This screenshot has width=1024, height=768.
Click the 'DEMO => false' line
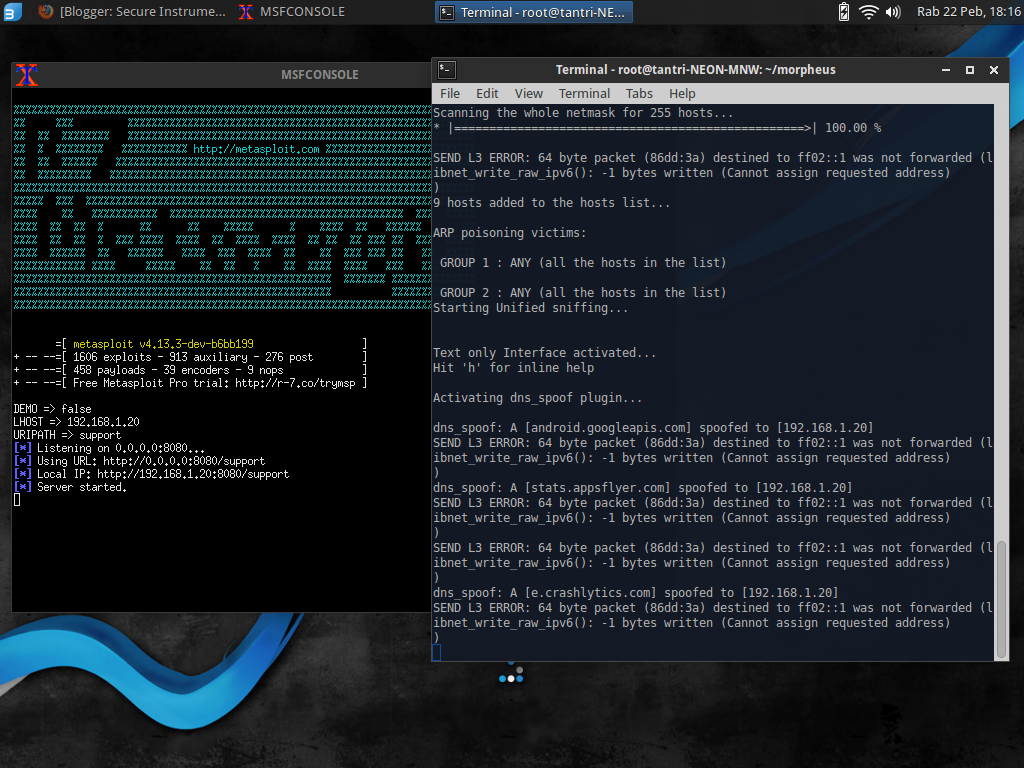coord(52,409)
